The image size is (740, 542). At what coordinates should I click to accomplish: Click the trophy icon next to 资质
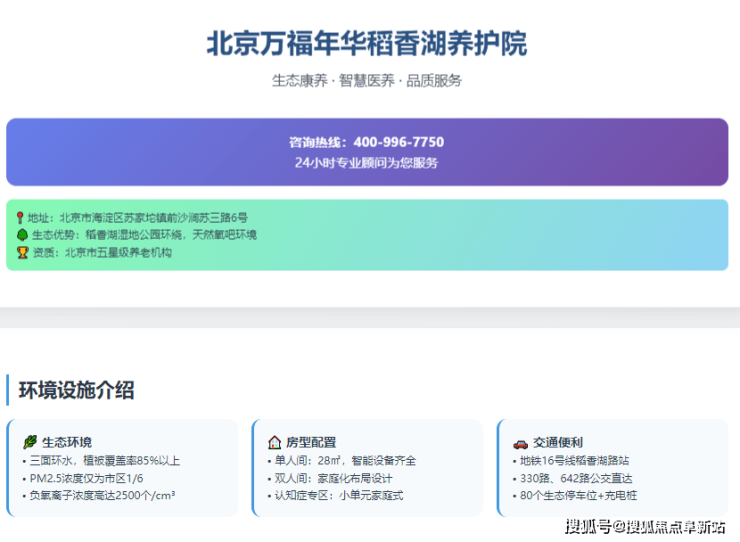(21, 253)
